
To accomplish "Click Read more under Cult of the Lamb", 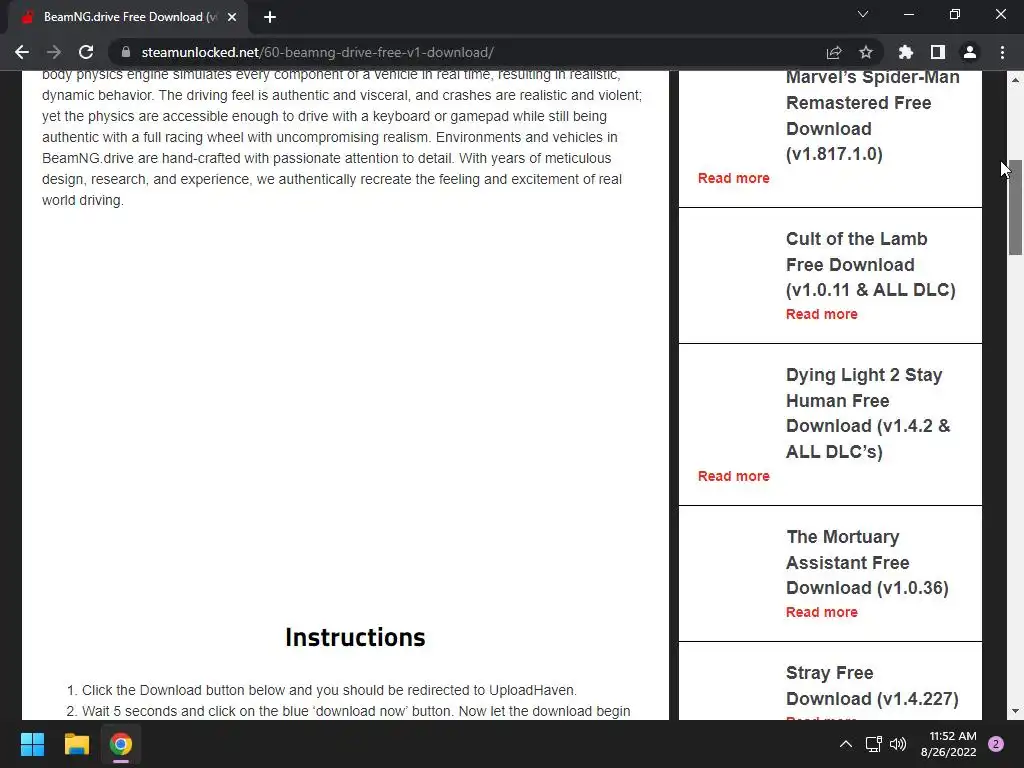I will pyautogui.click(x=822, y=314).
